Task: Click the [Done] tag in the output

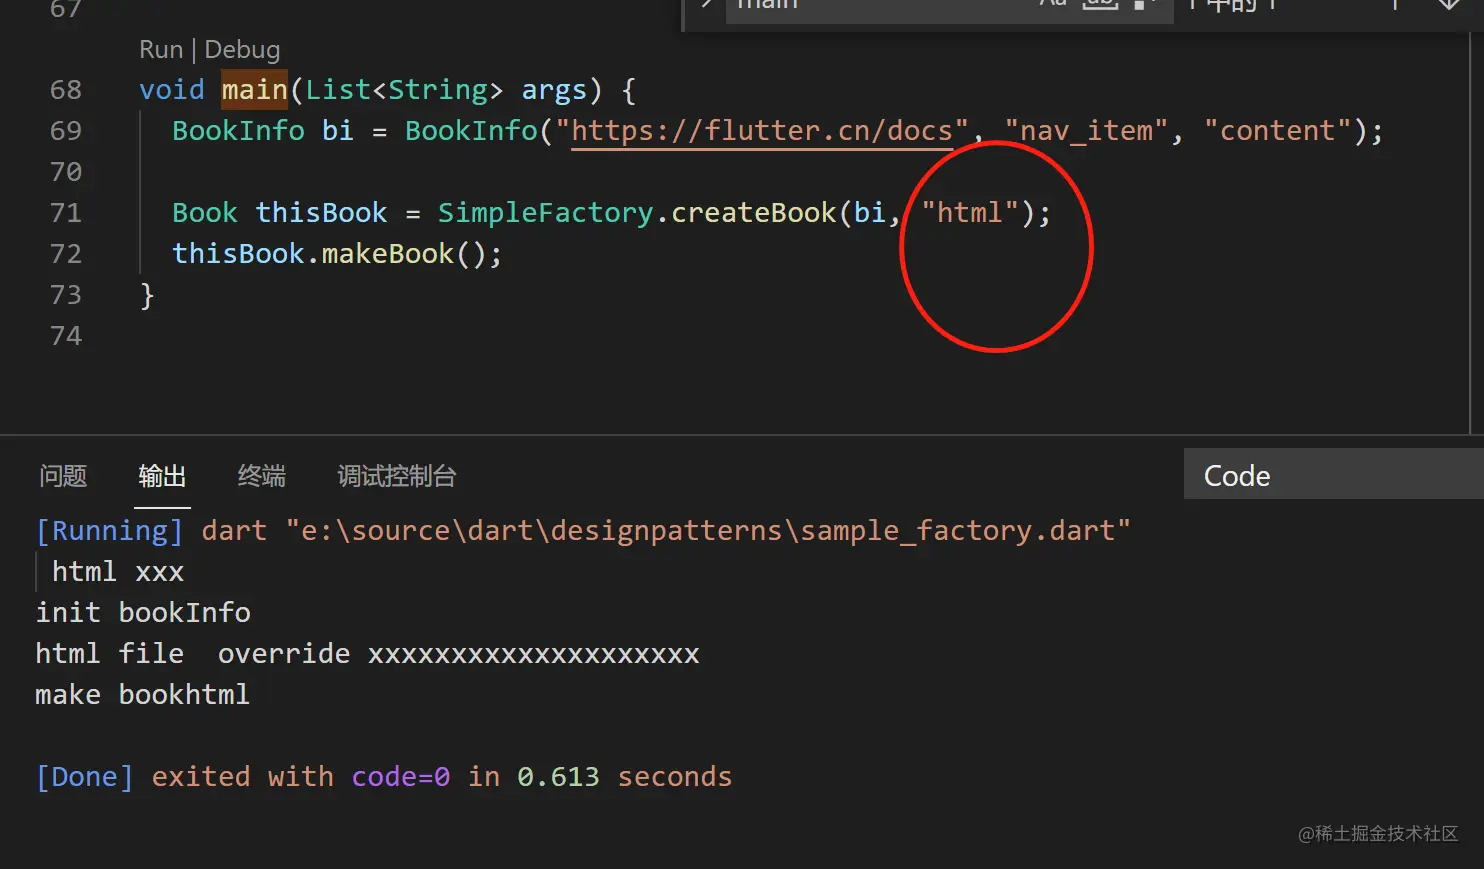Action: tap(85, 776)
